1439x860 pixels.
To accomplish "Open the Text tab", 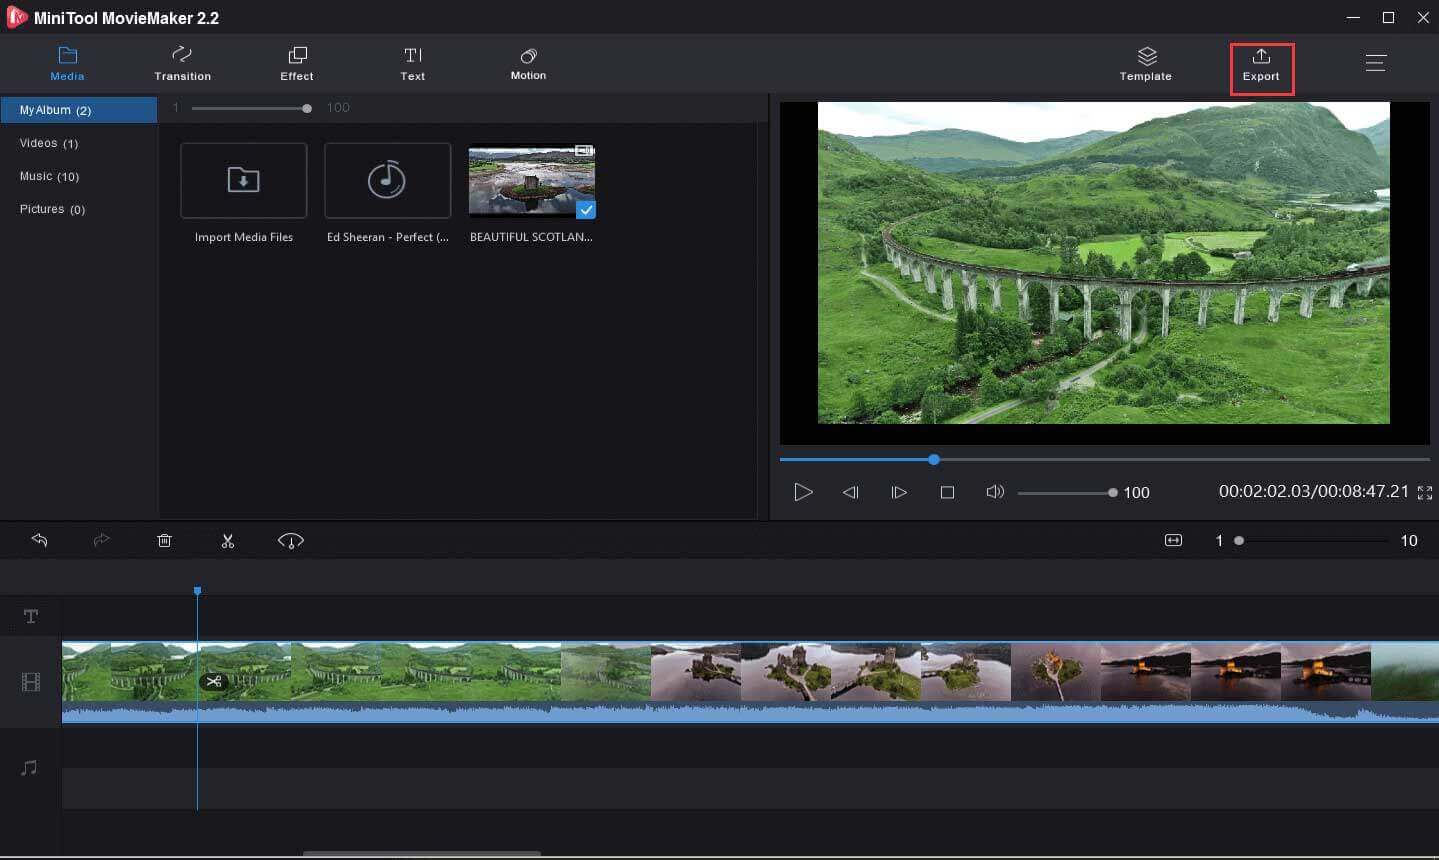I will click(x=413, y=64).
